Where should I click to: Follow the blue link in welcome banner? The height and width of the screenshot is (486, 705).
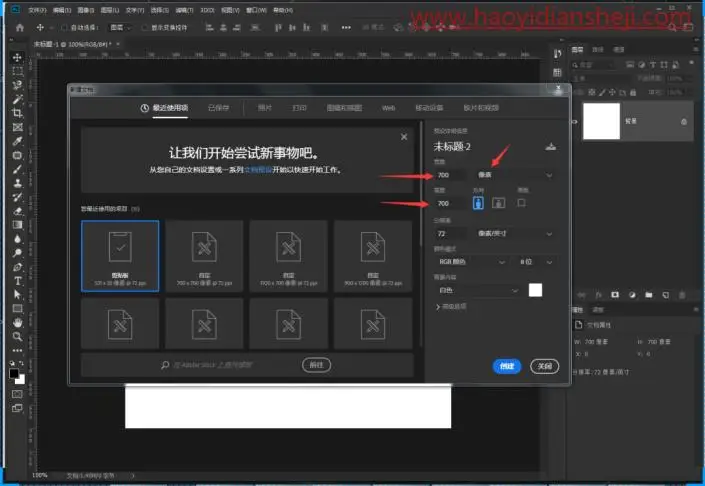[258, 170]
